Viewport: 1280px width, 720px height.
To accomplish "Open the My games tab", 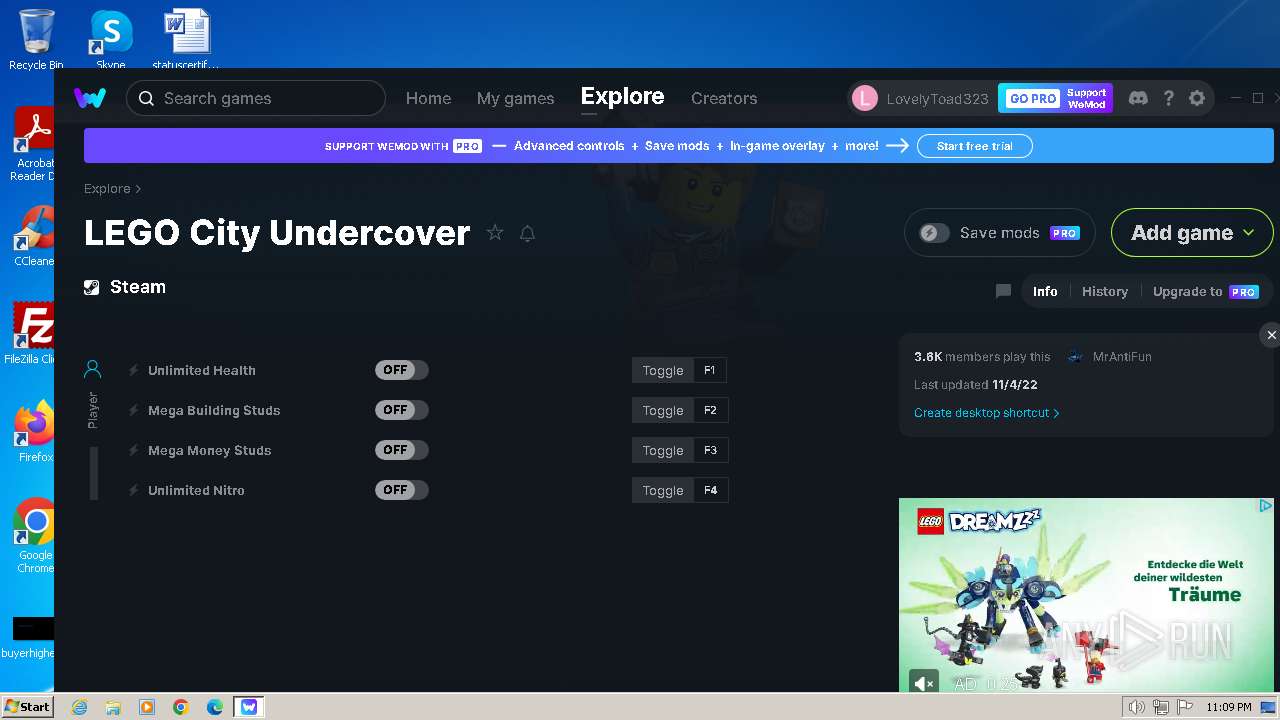I will coord(515,98).
